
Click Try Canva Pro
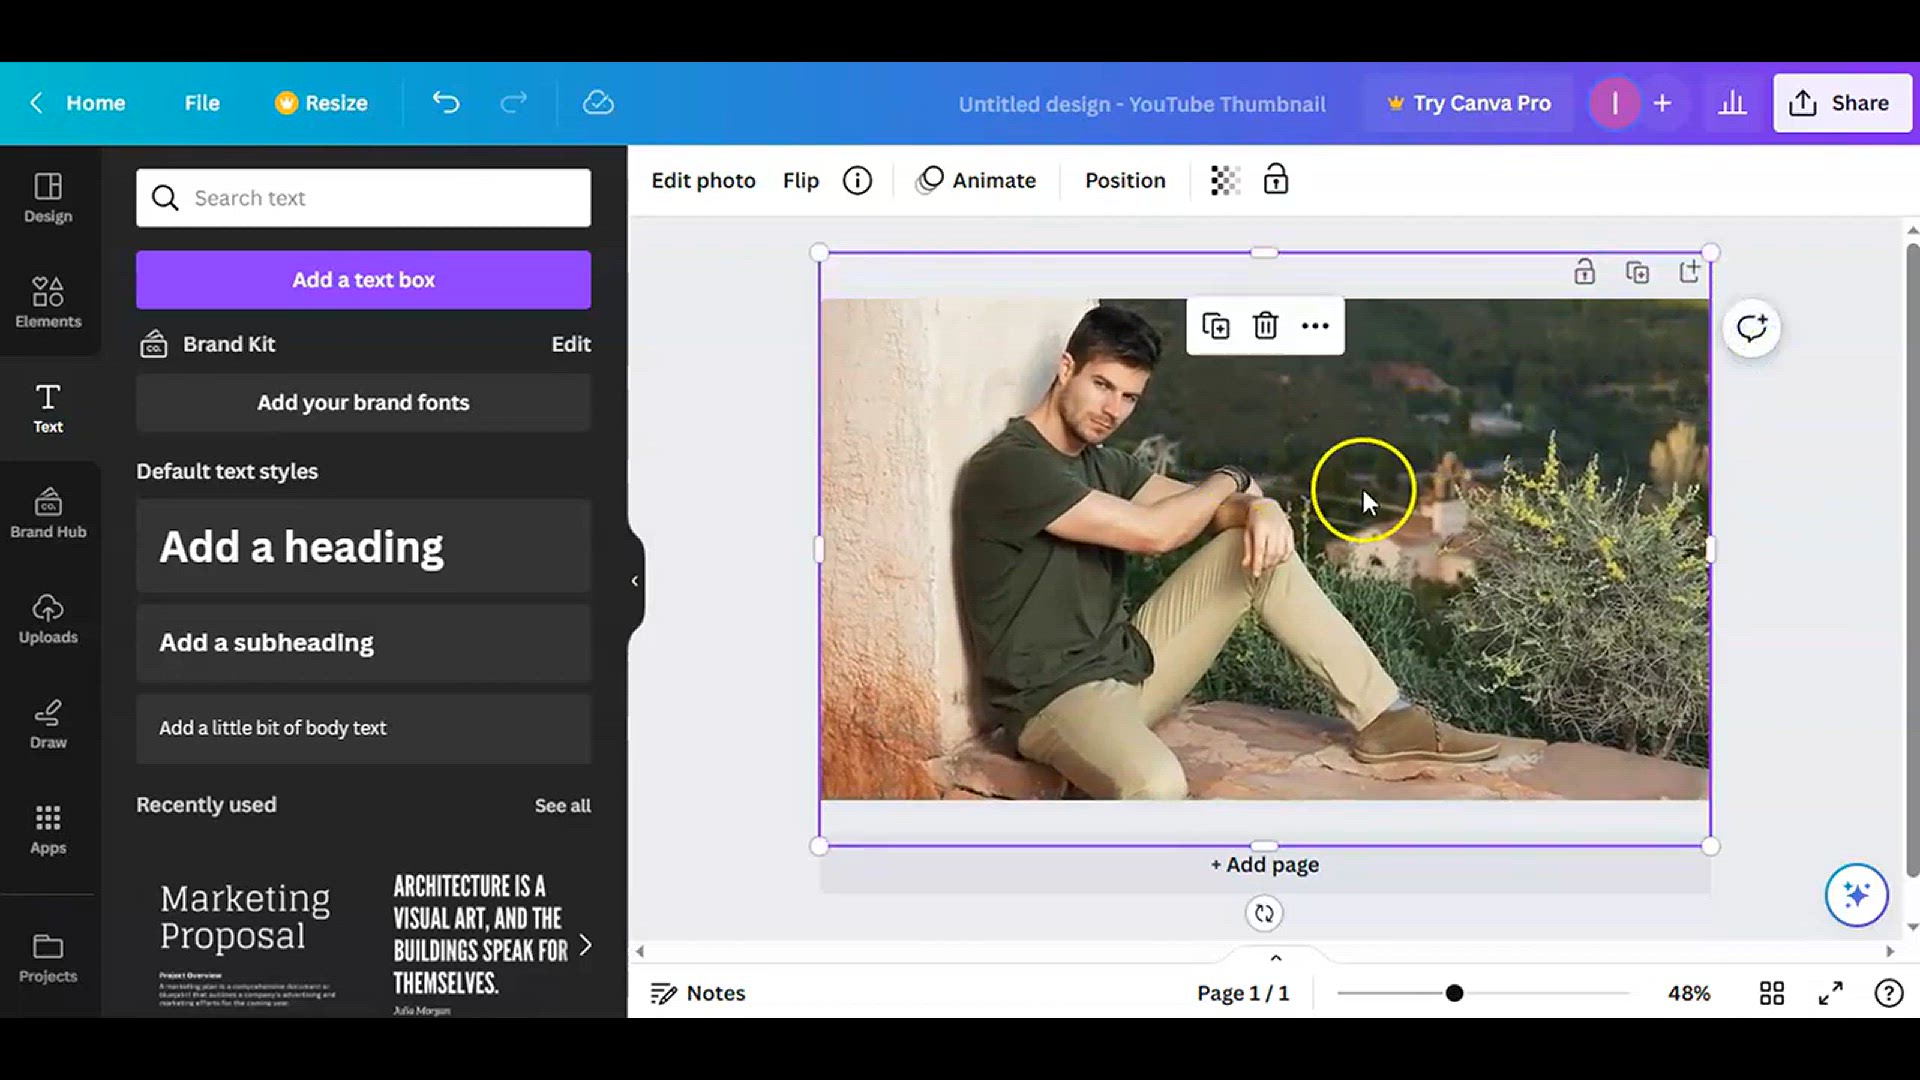pos(1468,103)
